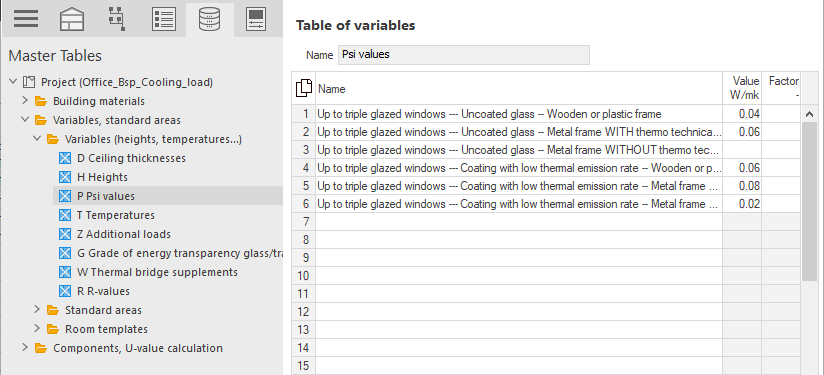Select T Temperatures table
Image resolution: width=824 pixels, height=375 pixels.
(x=116, y=215)
